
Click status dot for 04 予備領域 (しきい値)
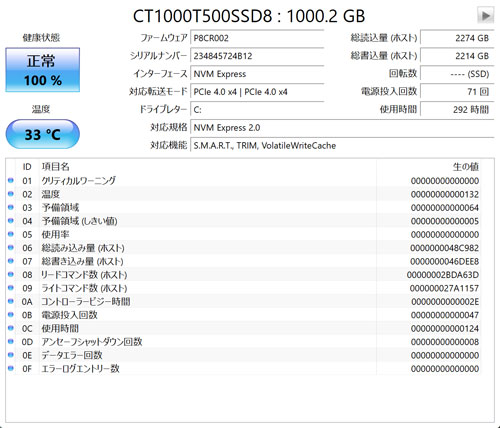coord(11,221)
